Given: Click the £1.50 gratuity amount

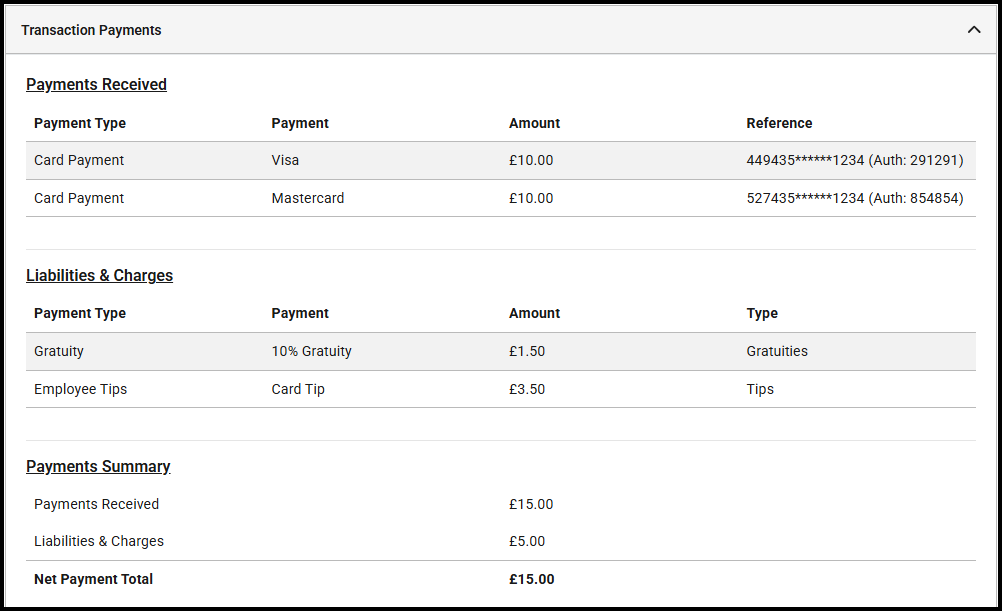Looking at the screenshot, I should point(527,352).
